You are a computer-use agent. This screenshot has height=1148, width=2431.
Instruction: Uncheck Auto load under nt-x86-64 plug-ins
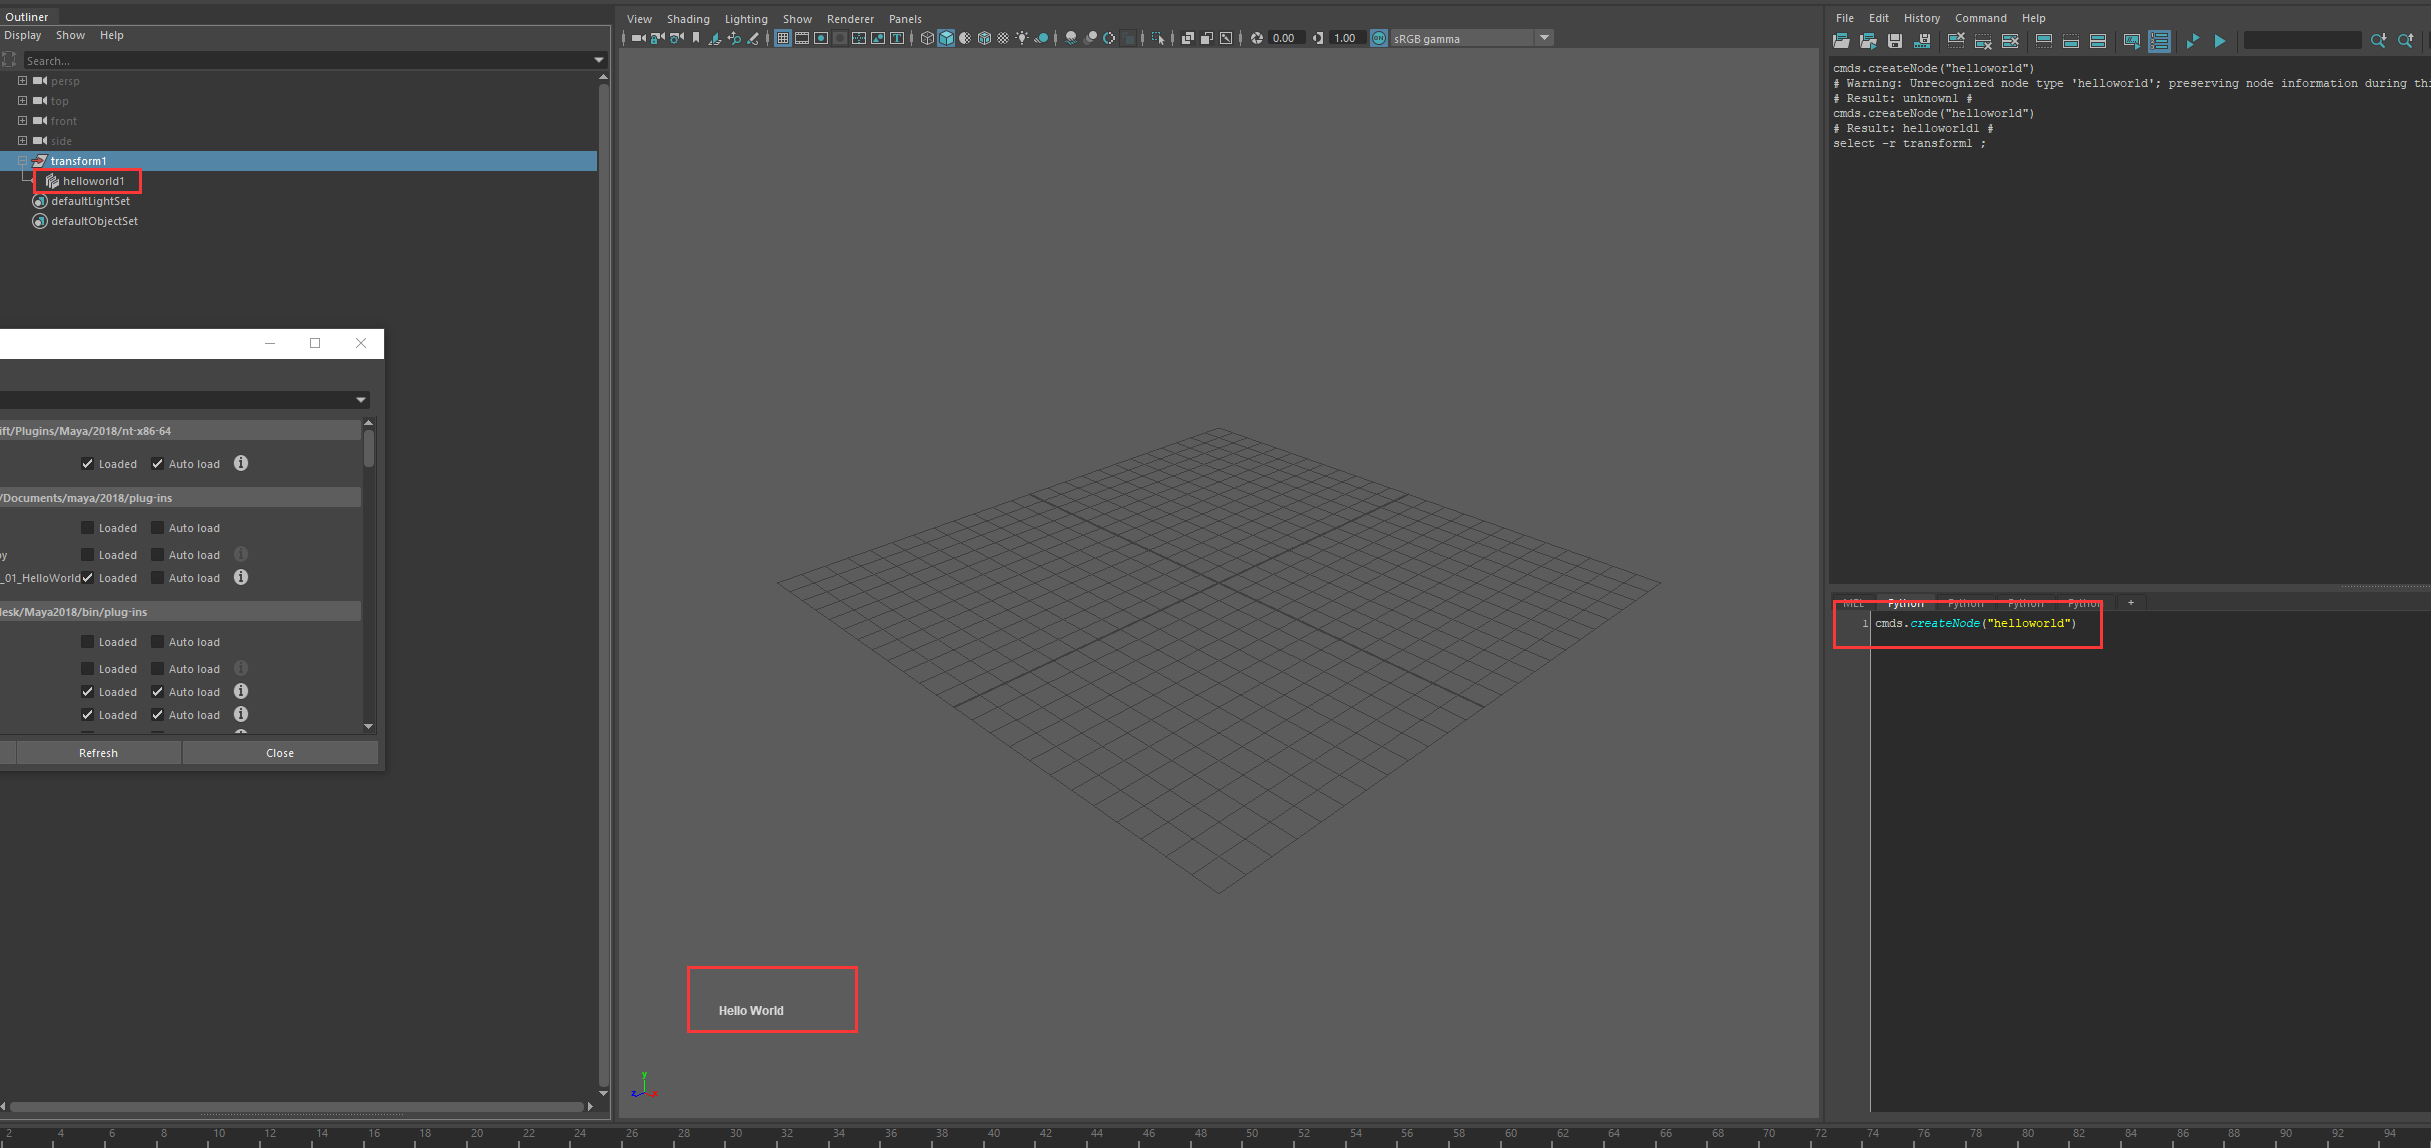click(158, 464)
